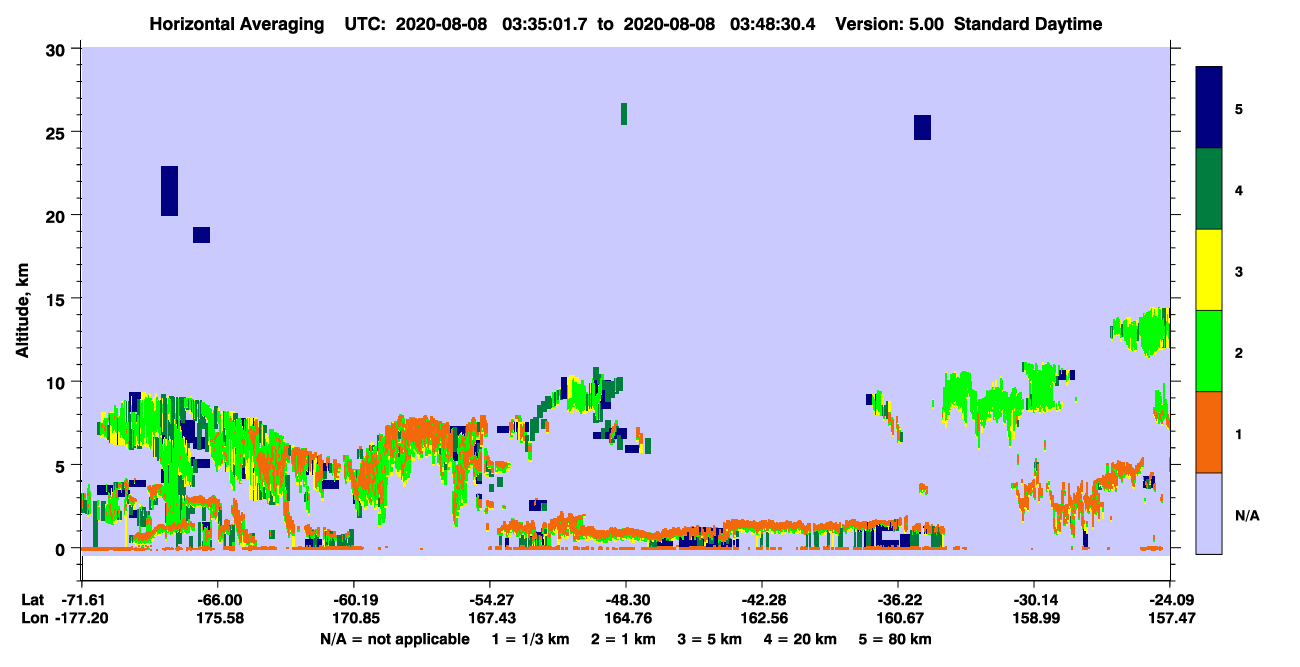Click the longitude value 160.67

pos(898,619)
